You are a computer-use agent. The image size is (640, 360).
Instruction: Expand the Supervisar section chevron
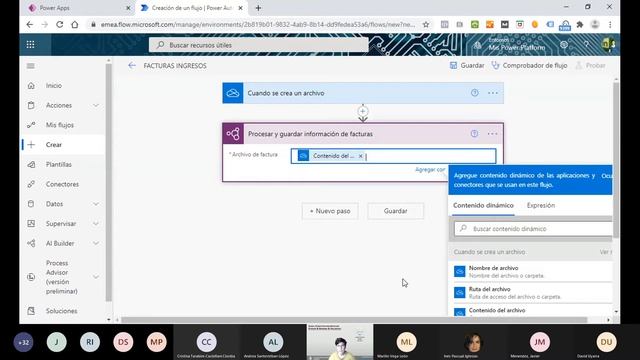pos(96,224)
